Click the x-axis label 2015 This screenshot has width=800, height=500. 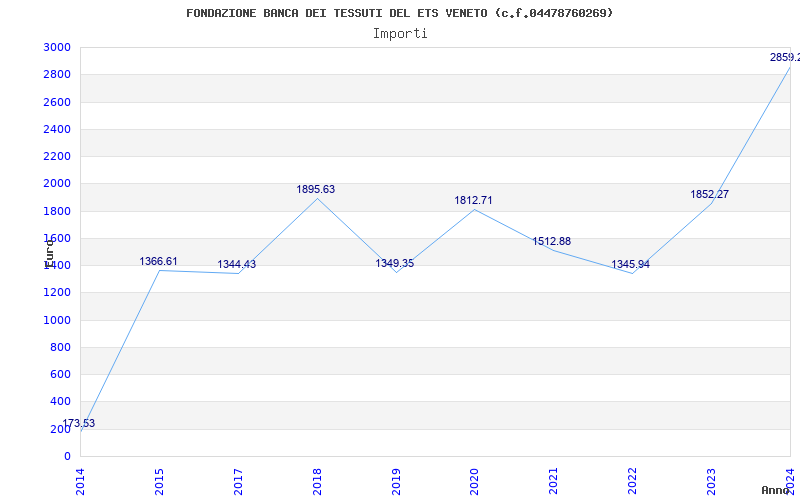(x=159, y=482)
